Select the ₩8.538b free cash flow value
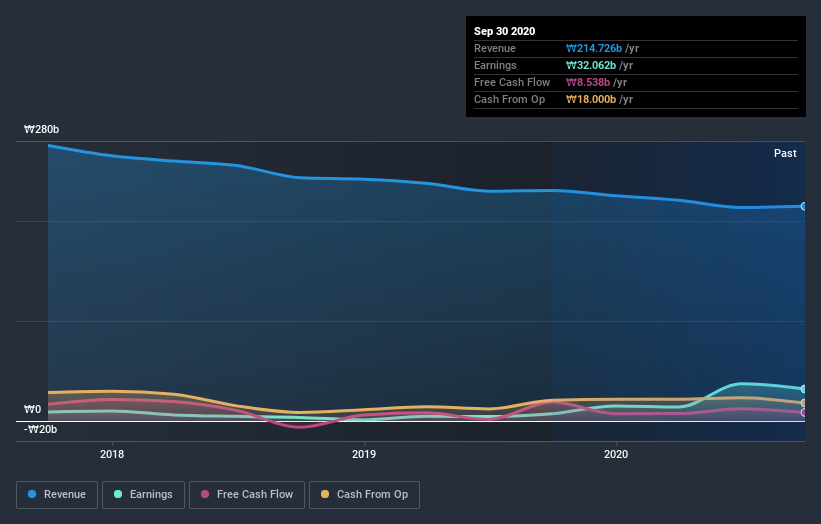Image resolution: width=821 pixels, height=524 pixels. click(x=587, y=82)
